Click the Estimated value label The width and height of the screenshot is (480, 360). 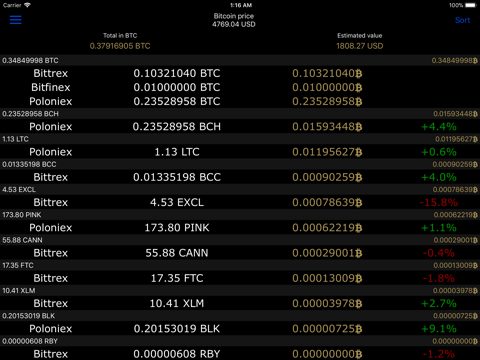360,35
